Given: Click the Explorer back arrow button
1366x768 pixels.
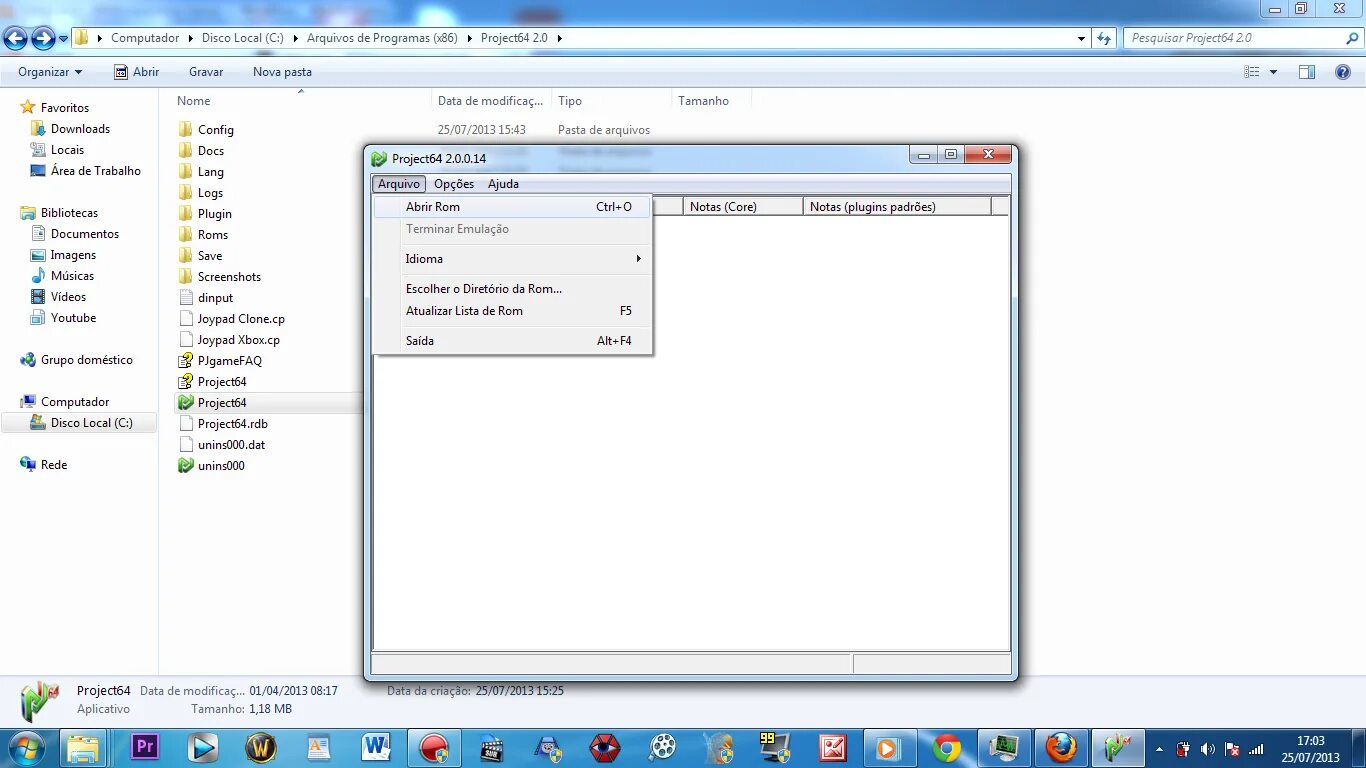Looking at the screenshot, I should pyautogui.click(x=16, y=38).
